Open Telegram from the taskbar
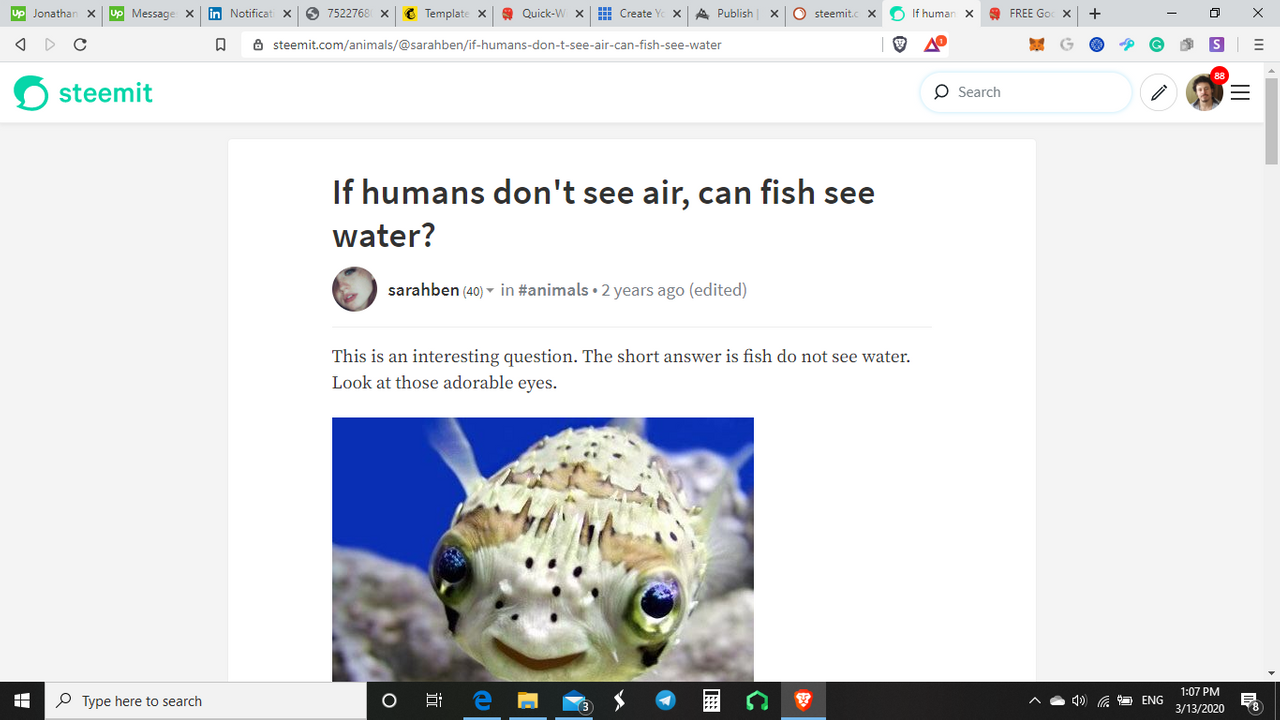The width and height of the screenshot is (1280, 720). tap(666, 701)
